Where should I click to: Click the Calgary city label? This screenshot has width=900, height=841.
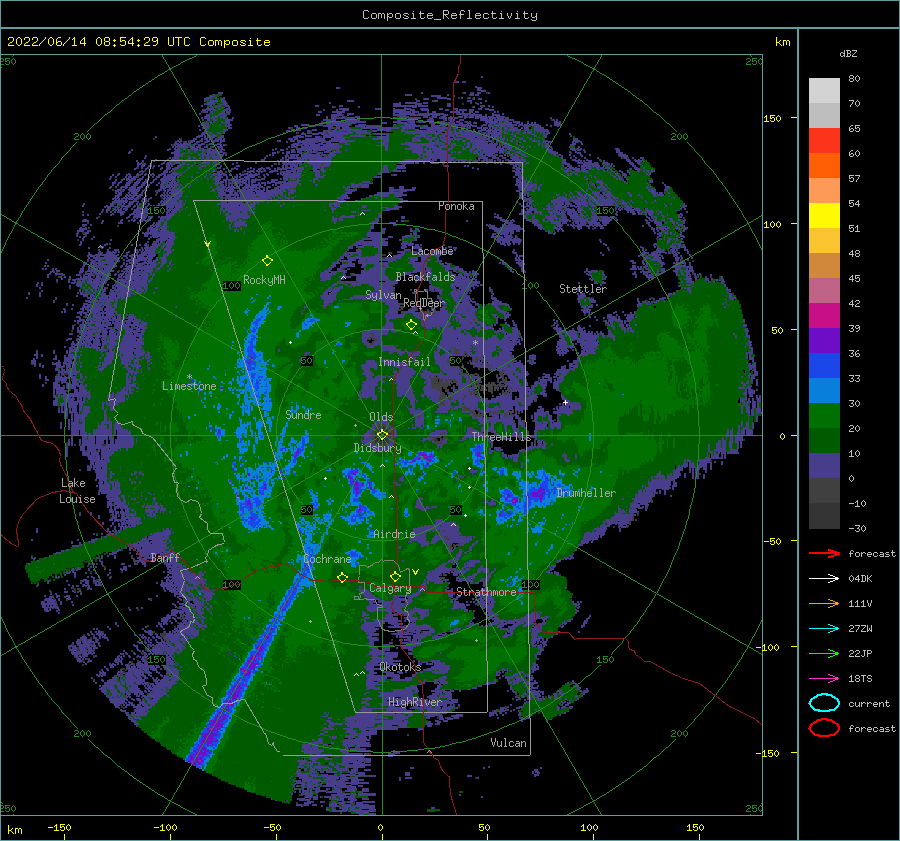(x=390, y=588)
